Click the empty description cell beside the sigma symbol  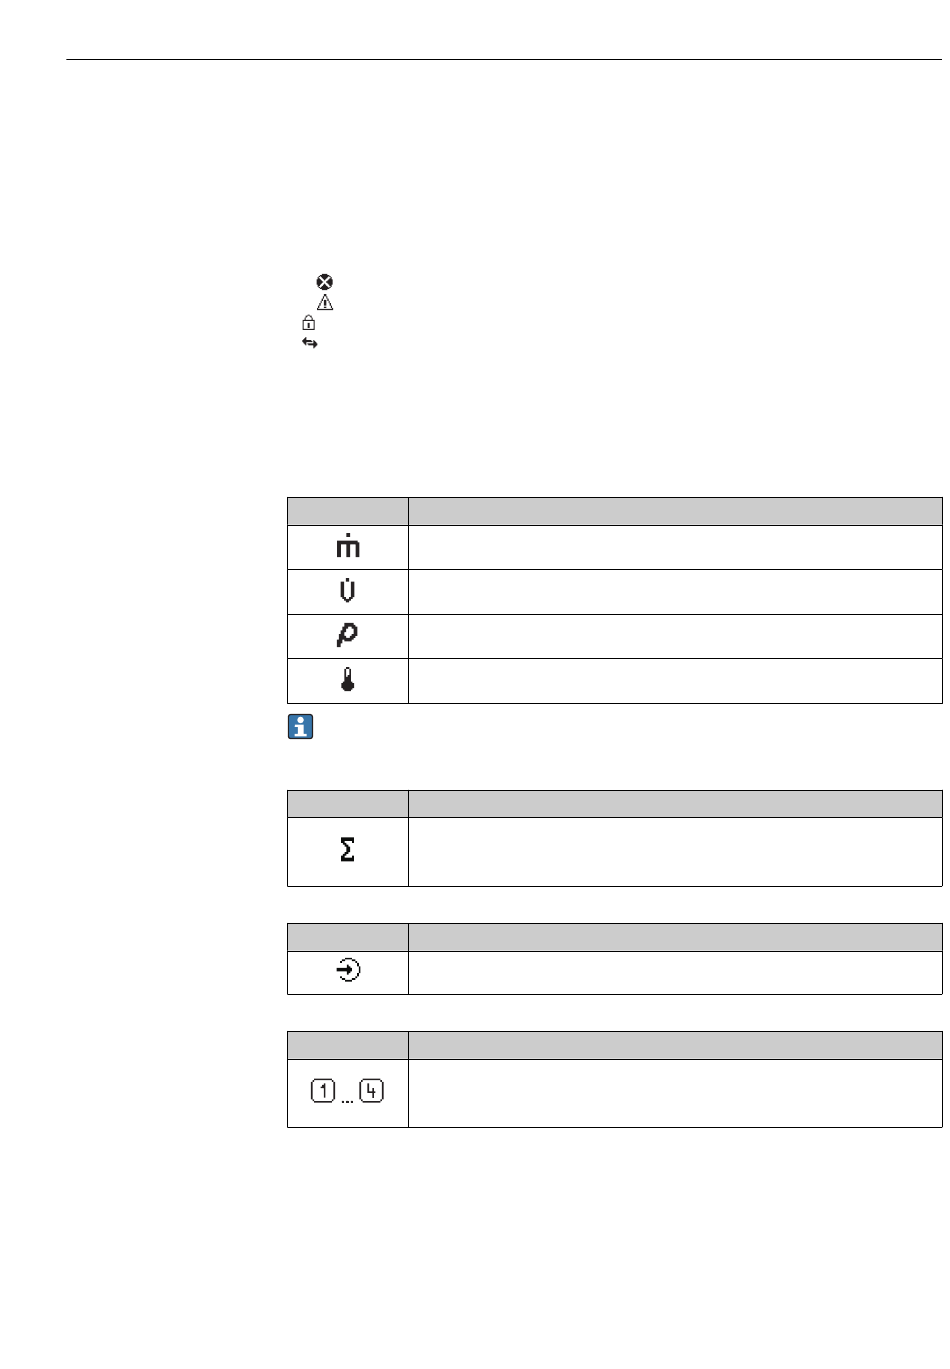point(675,852)
